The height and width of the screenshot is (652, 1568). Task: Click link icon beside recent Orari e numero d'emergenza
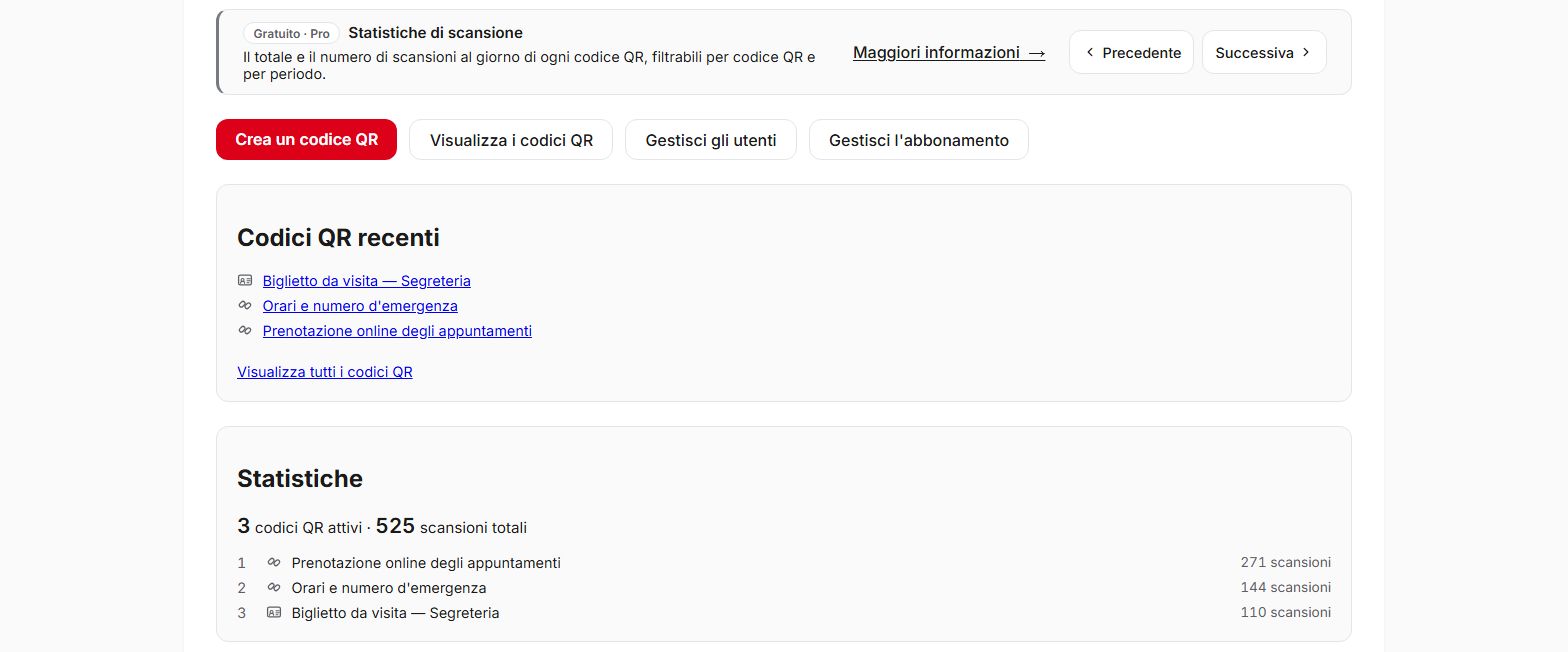[x=245, y=305]
